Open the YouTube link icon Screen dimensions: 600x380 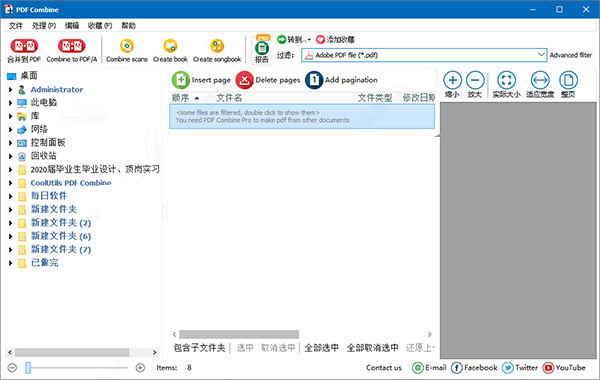(548, 368)
